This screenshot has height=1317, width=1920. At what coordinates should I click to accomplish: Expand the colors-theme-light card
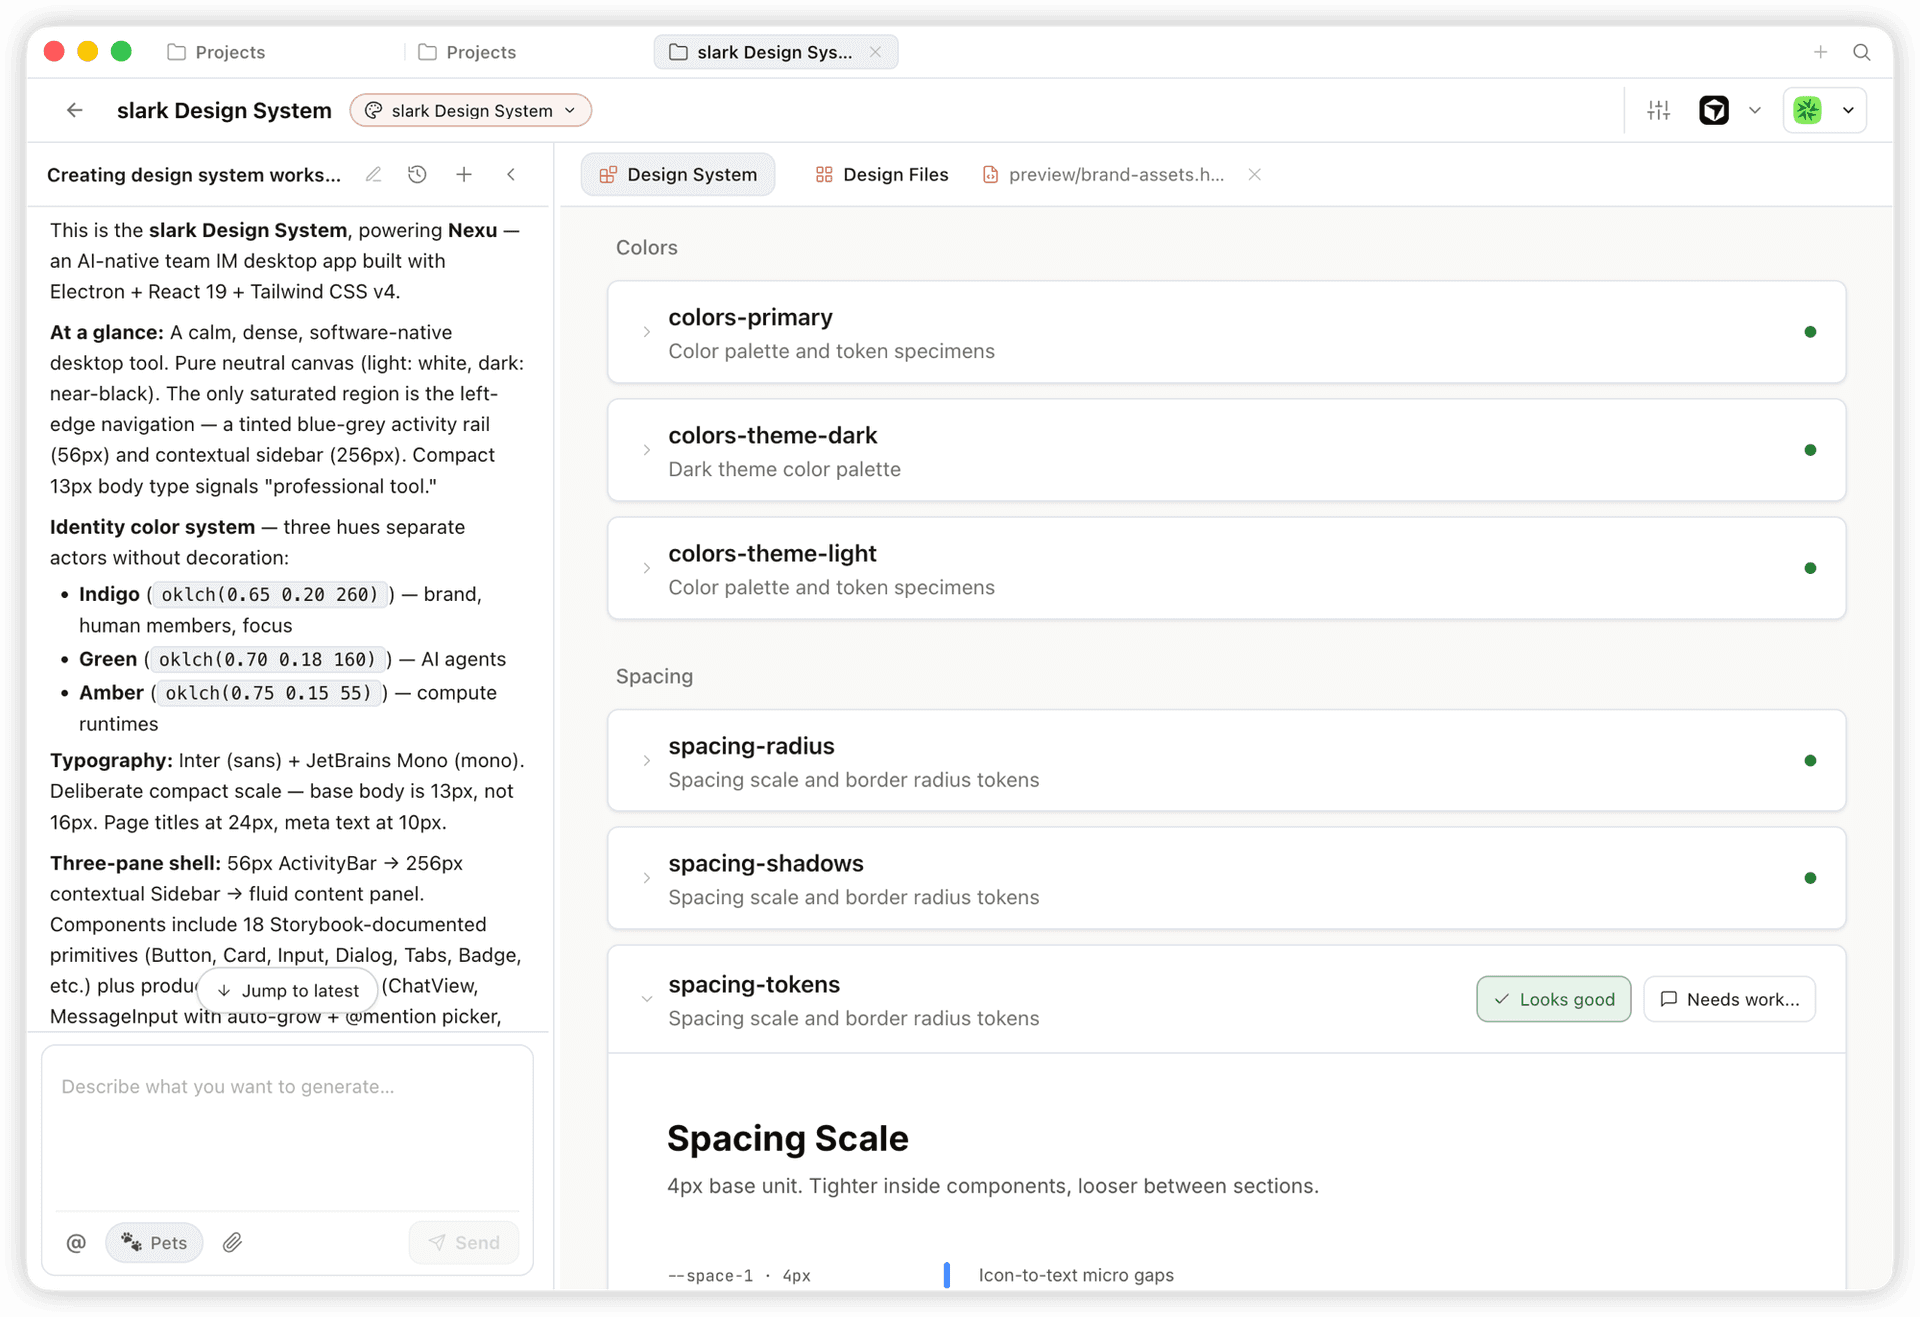647,568
